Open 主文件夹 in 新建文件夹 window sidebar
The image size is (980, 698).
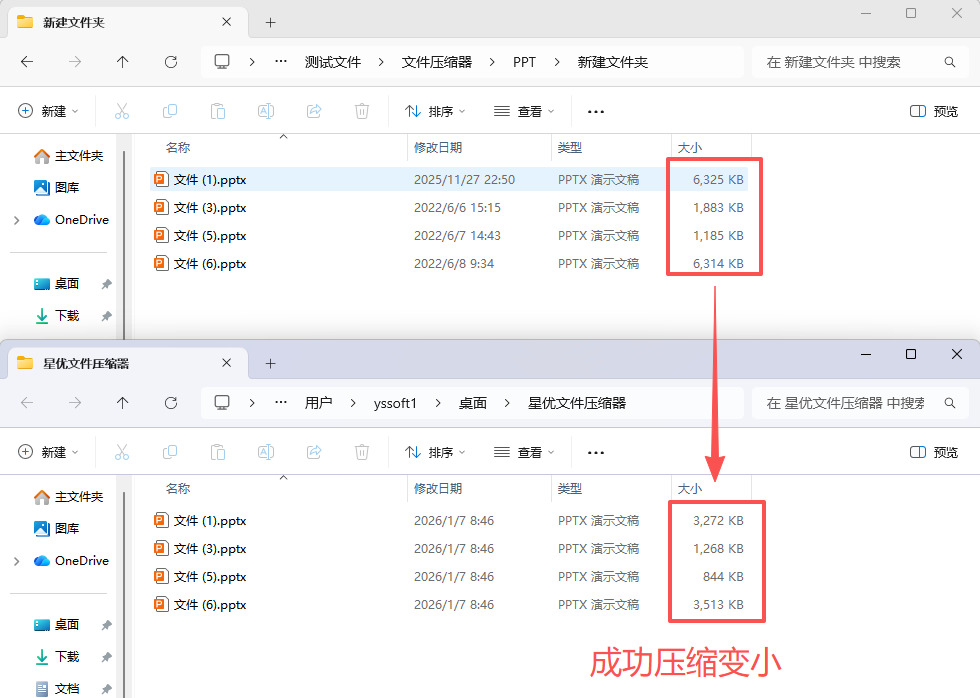69,156
